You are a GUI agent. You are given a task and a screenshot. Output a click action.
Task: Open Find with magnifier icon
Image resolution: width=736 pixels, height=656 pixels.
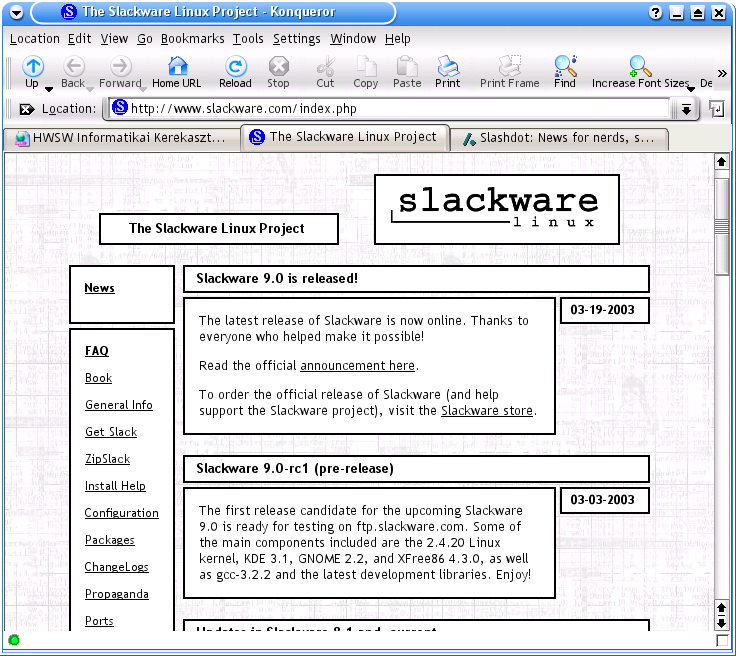565,67
